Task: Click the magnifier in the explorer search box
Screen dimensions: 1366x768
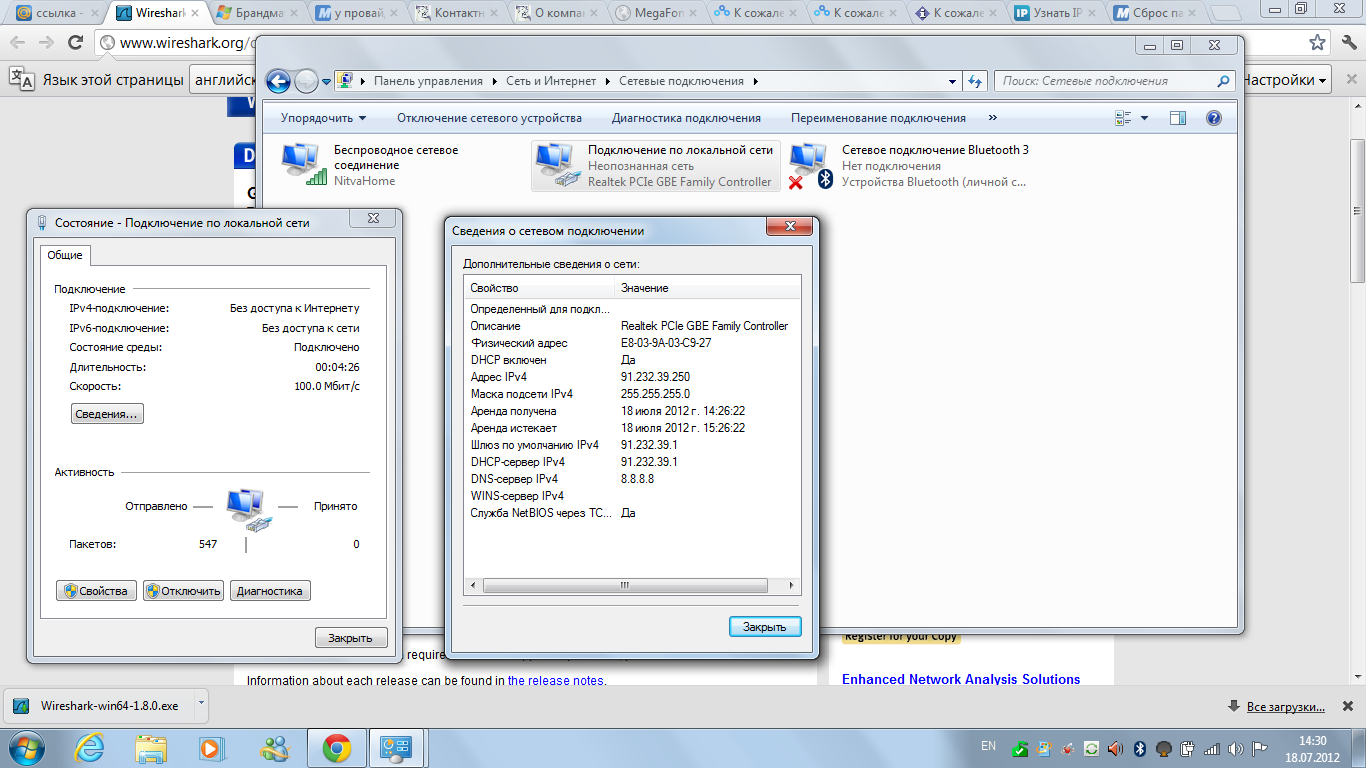Action: 1224,81
